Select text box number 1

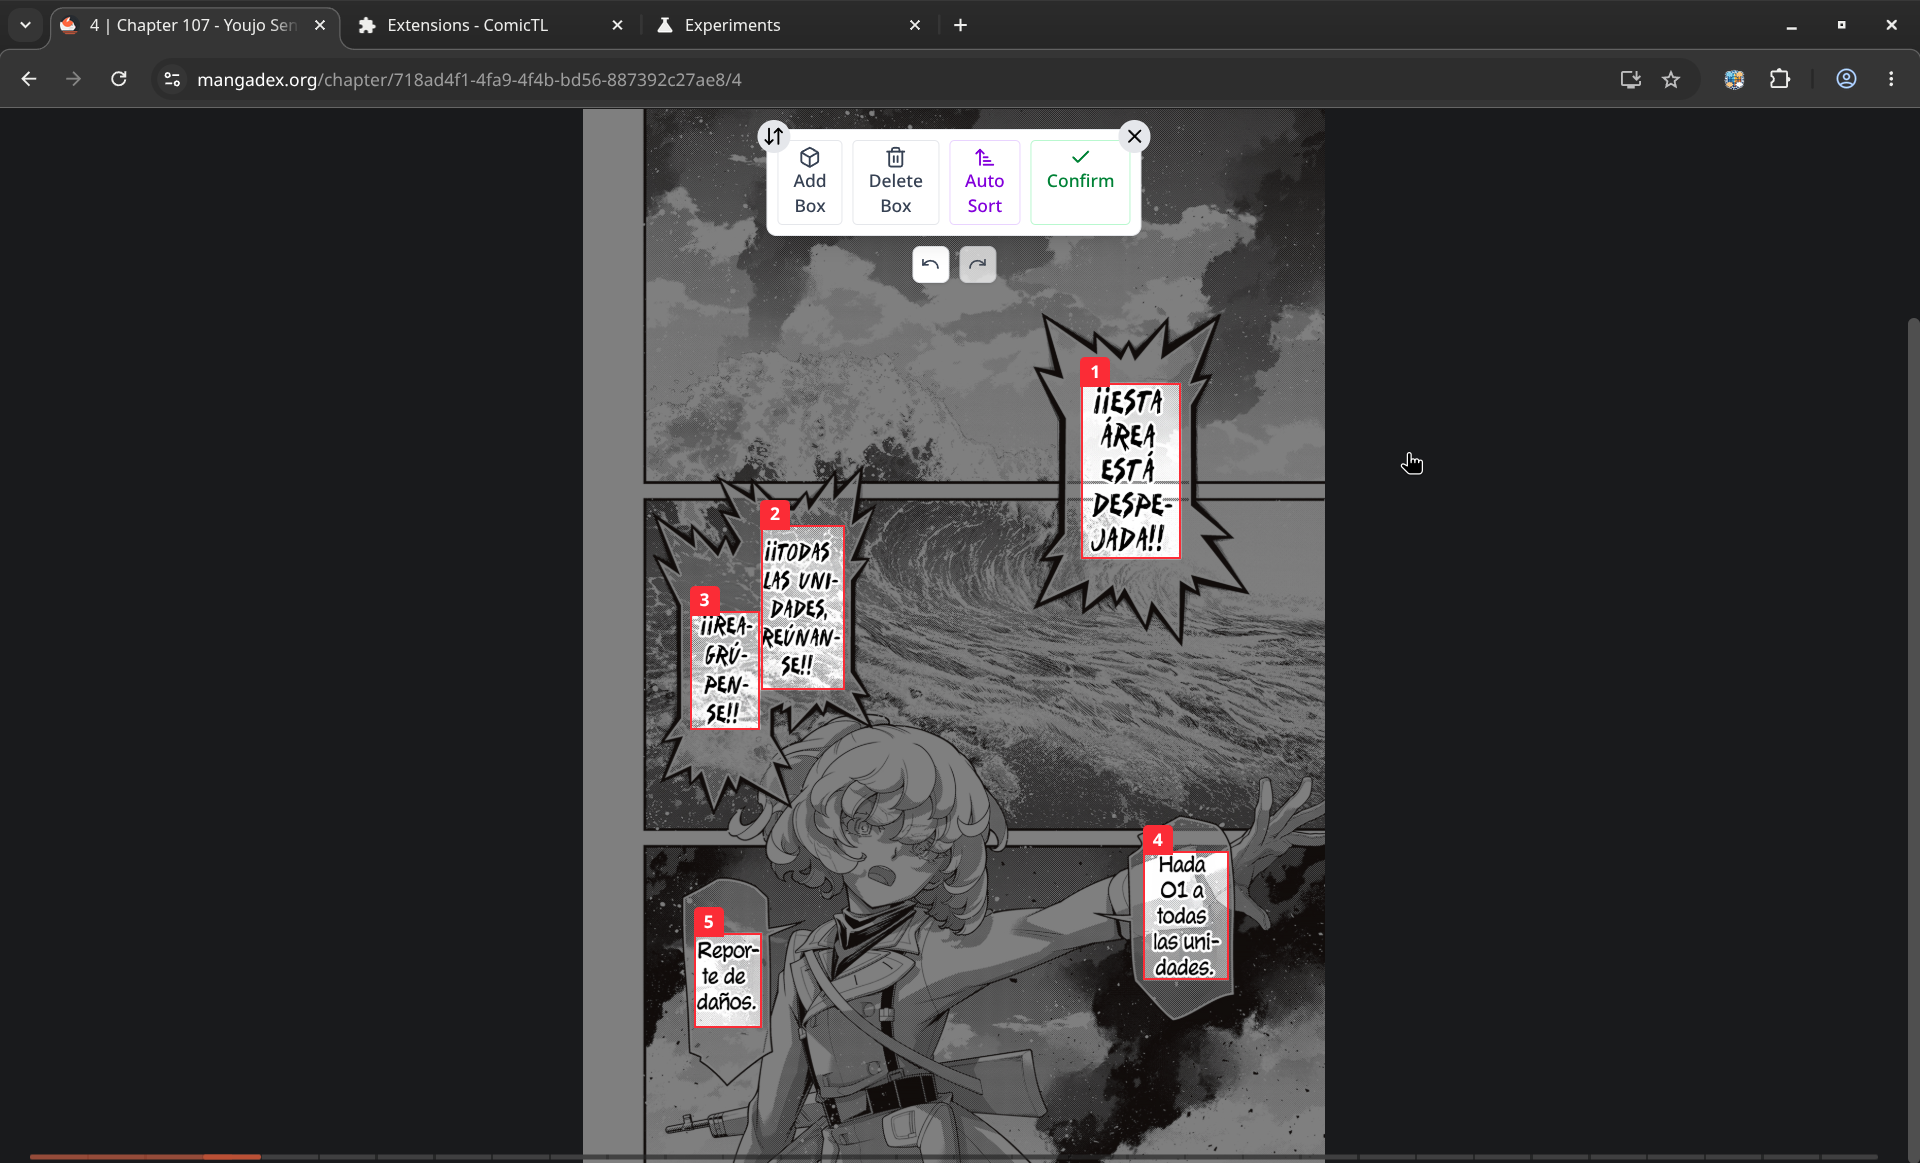1131,471
